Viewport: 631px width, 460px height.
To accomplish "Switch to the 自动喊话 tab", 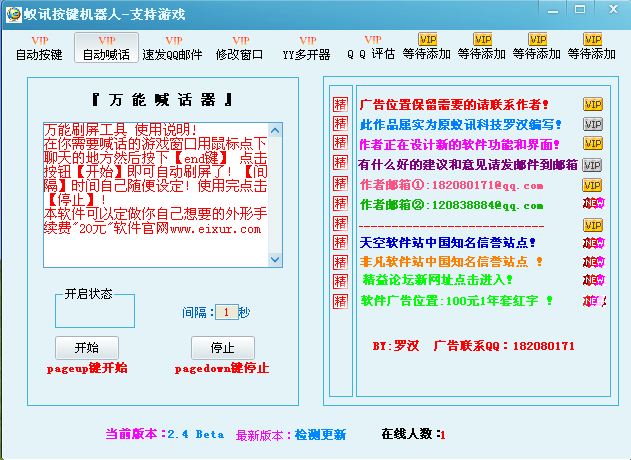I will (x=106, y=48).
